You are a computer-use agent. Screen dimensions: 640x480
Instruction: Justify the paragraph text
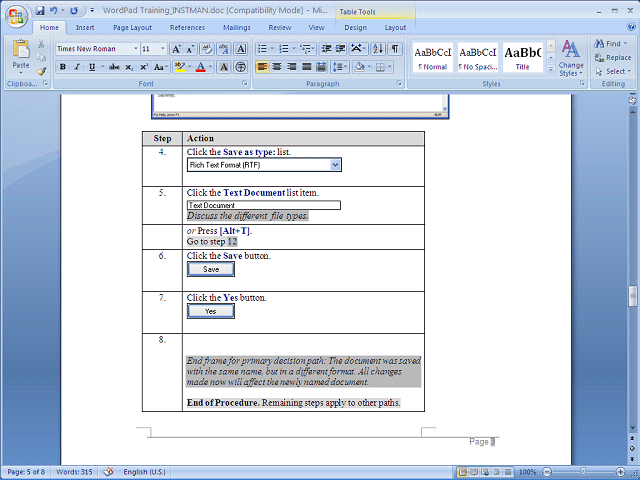click(x=307, y=67)
